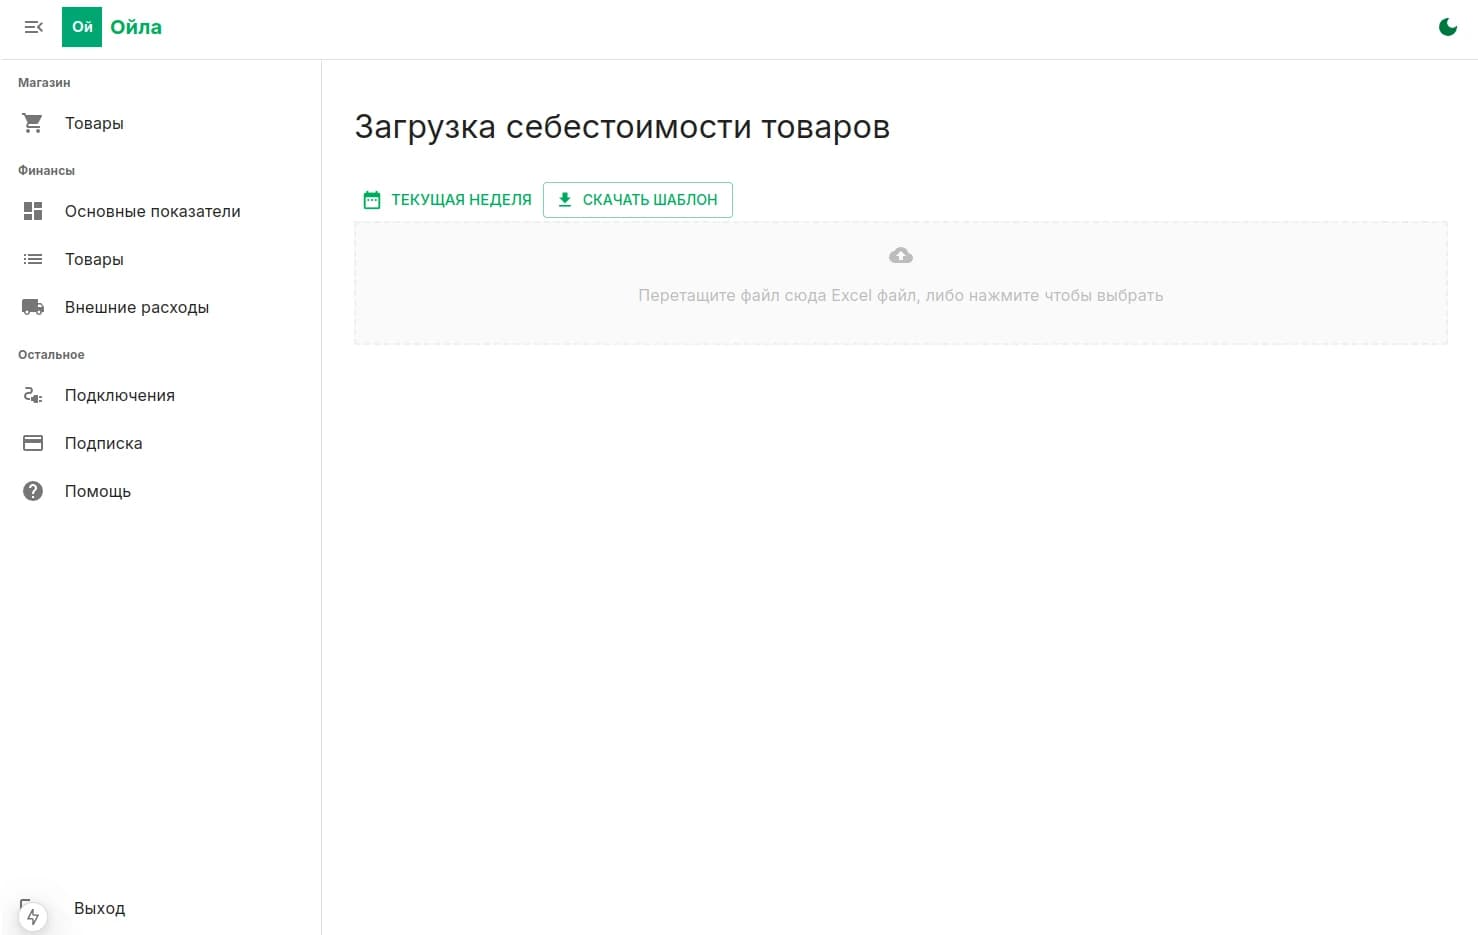The image size is (1478, 935).
Task: Open the Помощь question mark icon
Action: click(32, 490)
